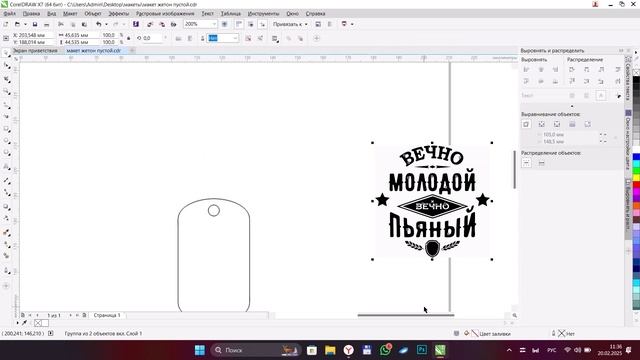
Task: Select the Transparency tool
Action: pyautogui.click(x=6, y=218)
